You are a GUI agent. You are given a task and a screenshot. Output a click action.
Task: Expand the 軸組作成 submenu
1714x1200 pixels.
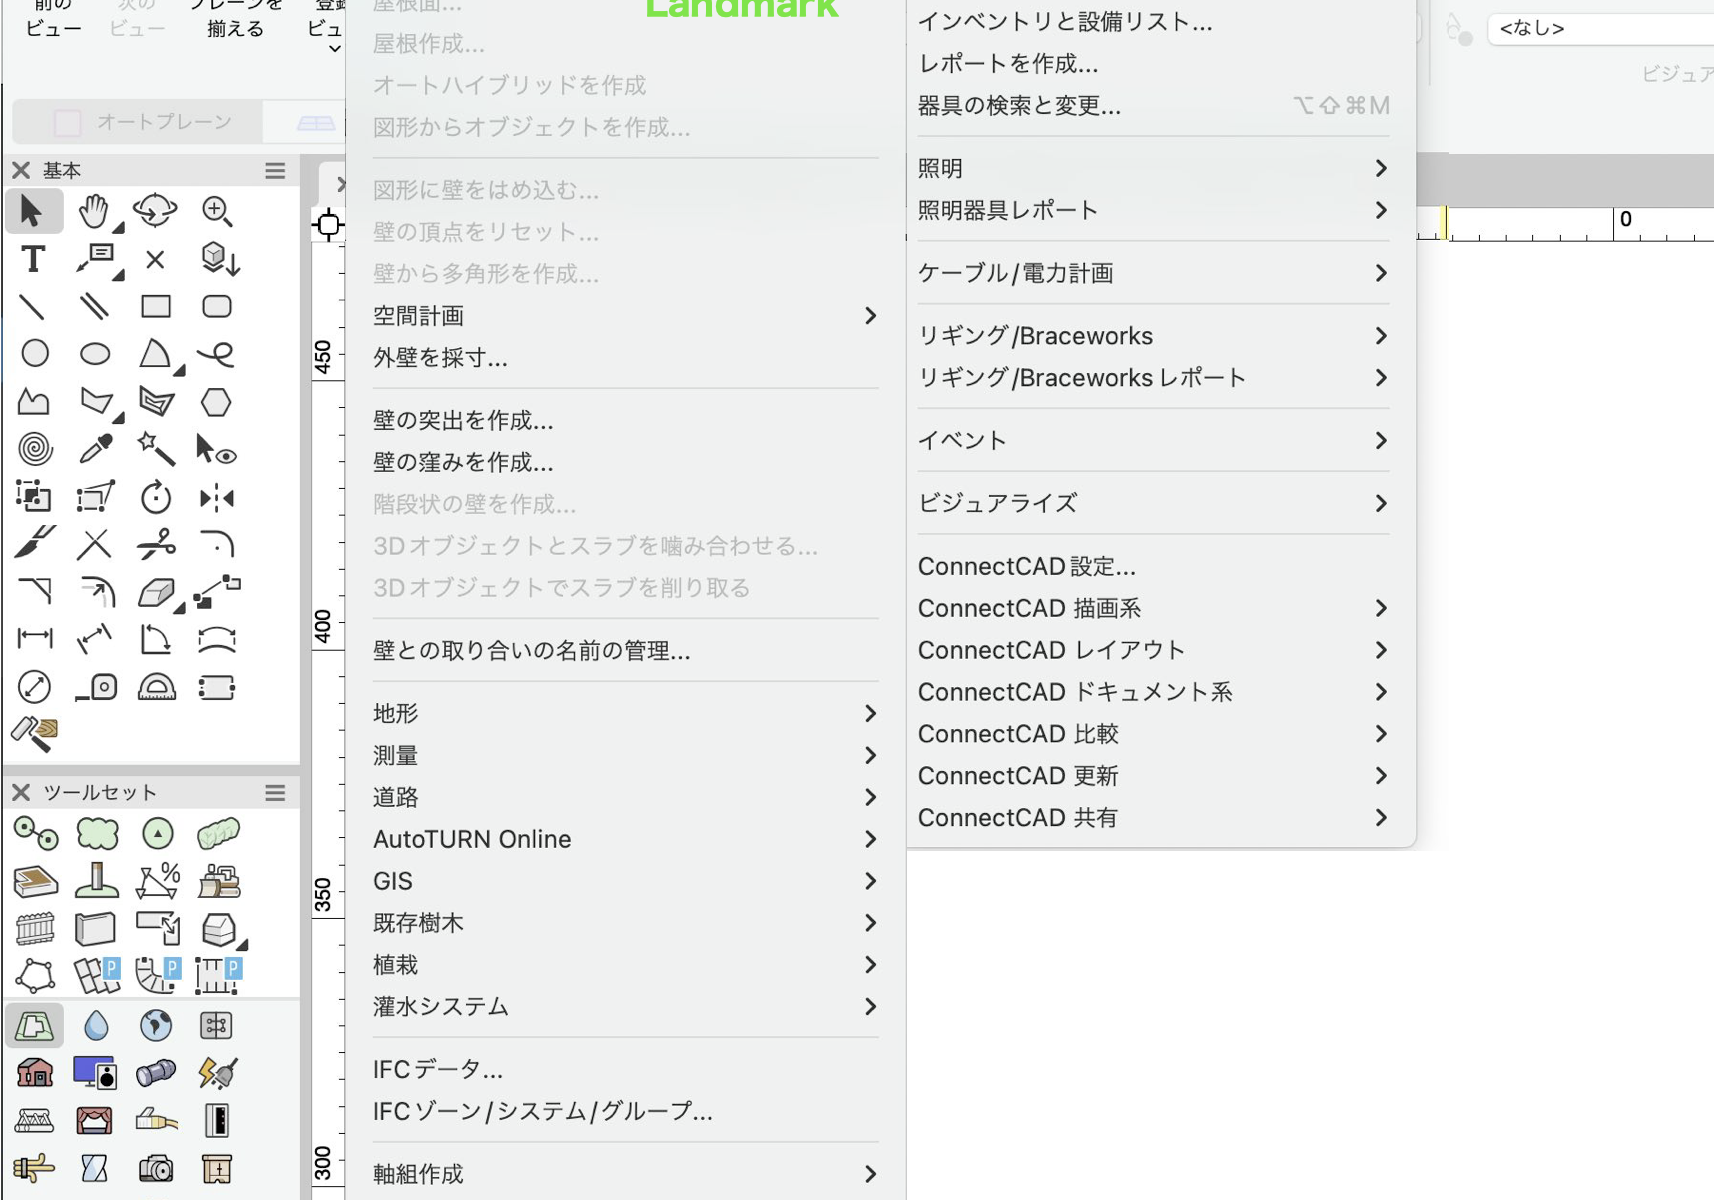tap(625, 1175)
